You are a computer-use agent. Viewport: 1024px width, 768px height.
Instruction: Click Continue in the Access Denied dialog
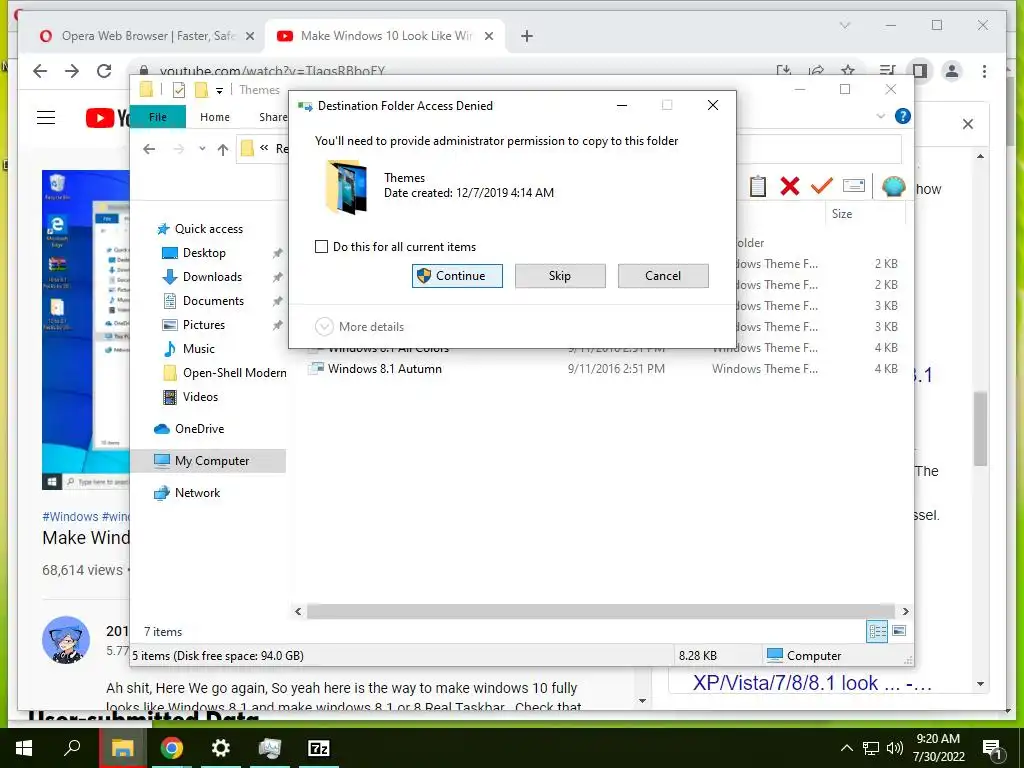(x=457, y=276)
